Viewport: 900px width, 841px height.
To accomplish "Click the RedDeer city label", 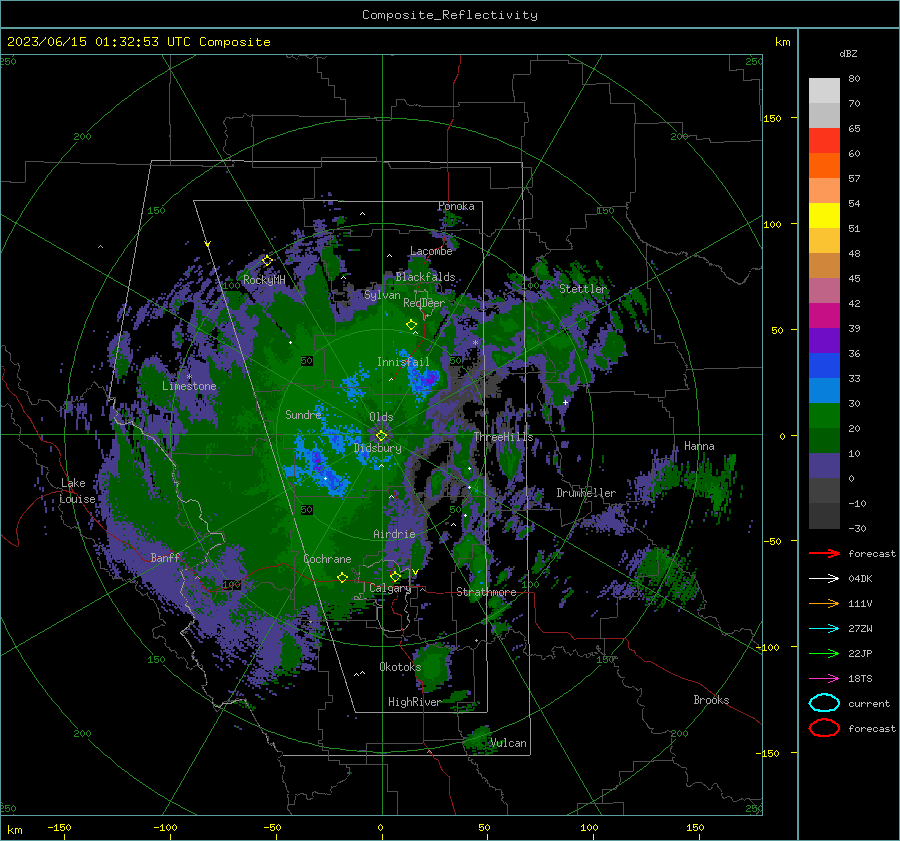I will (424, 303).
